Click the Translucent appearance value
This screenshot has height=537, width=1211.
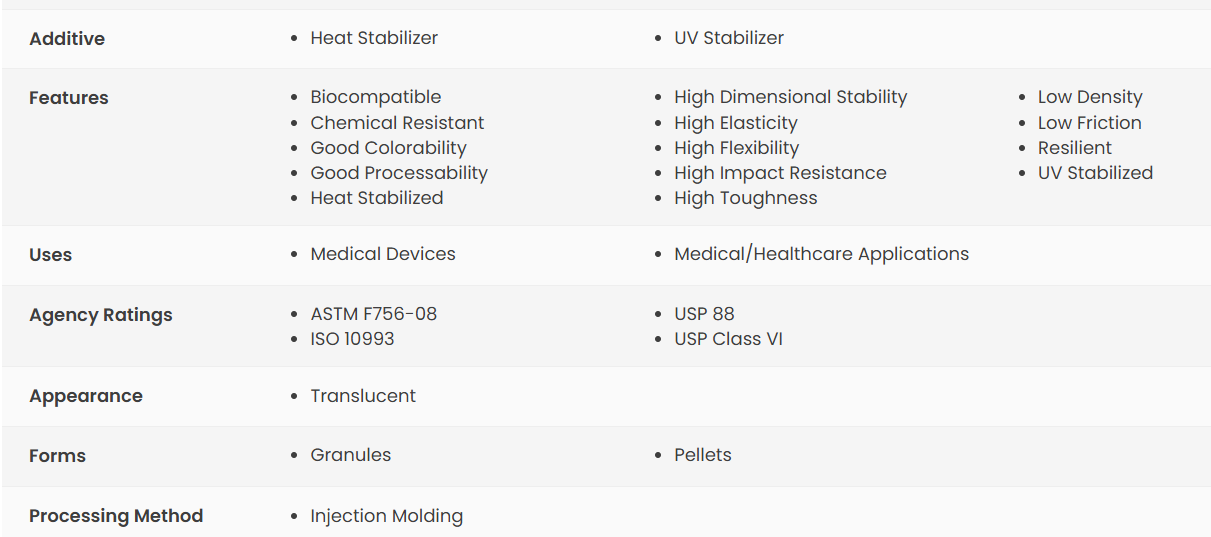[363, 396]
